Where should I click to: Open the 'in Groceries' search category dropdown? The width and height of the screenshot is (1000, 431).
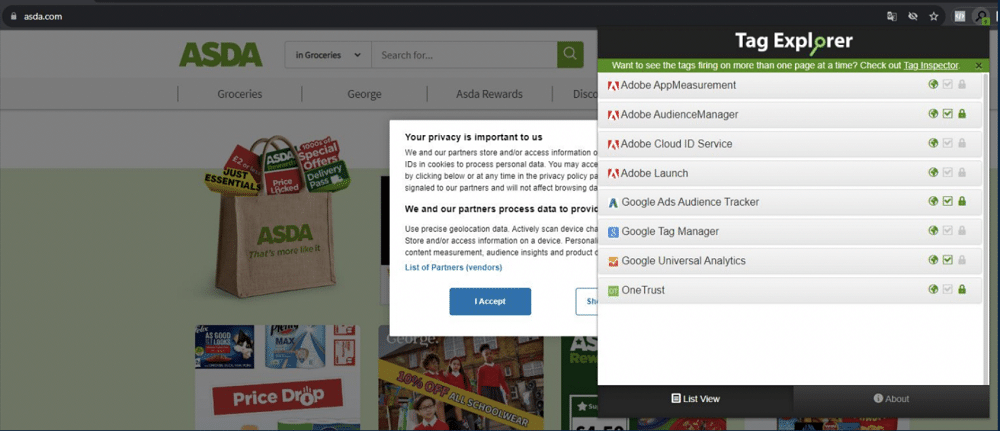tap(328, 55)
